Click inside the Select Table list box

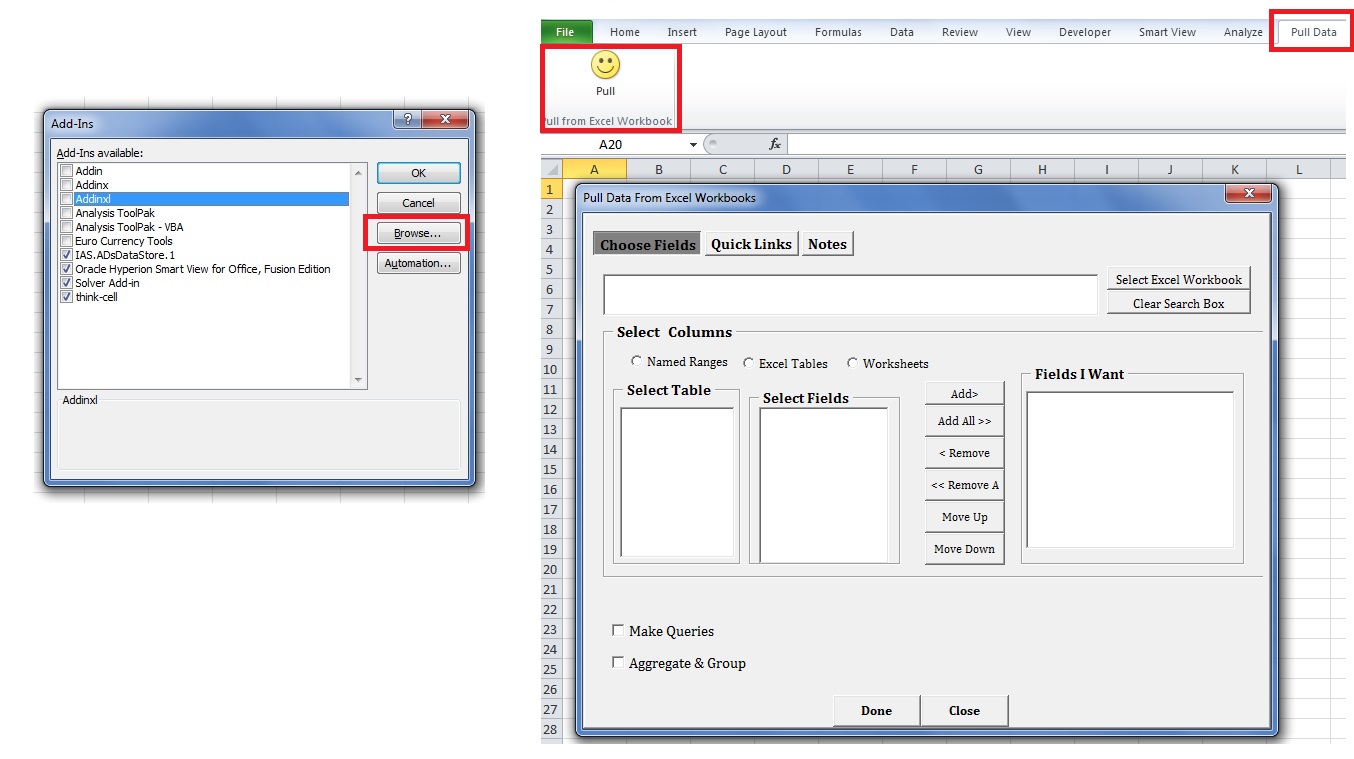[x=677, y=482]
